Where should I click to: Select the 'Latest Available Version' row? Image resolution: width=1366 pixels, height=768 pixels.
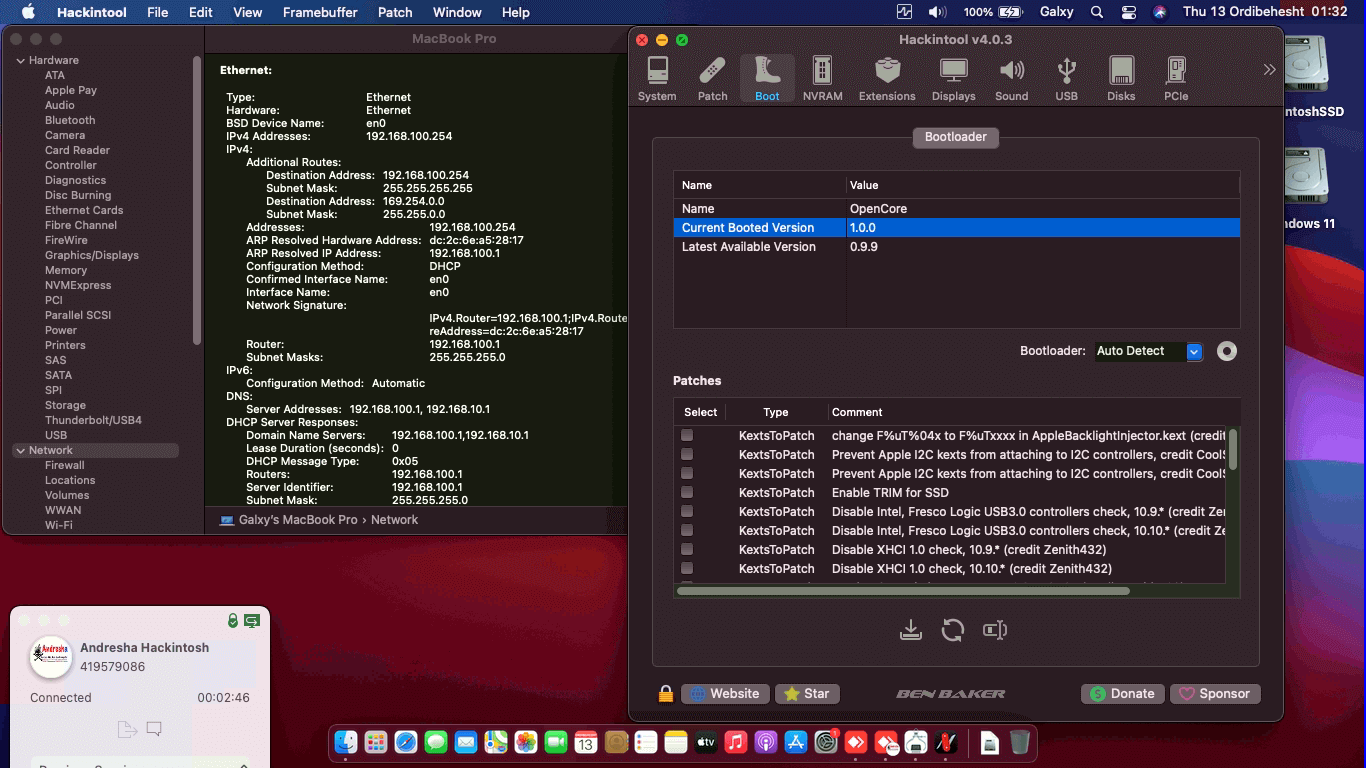pyautogui.click(x=956, y=247)
